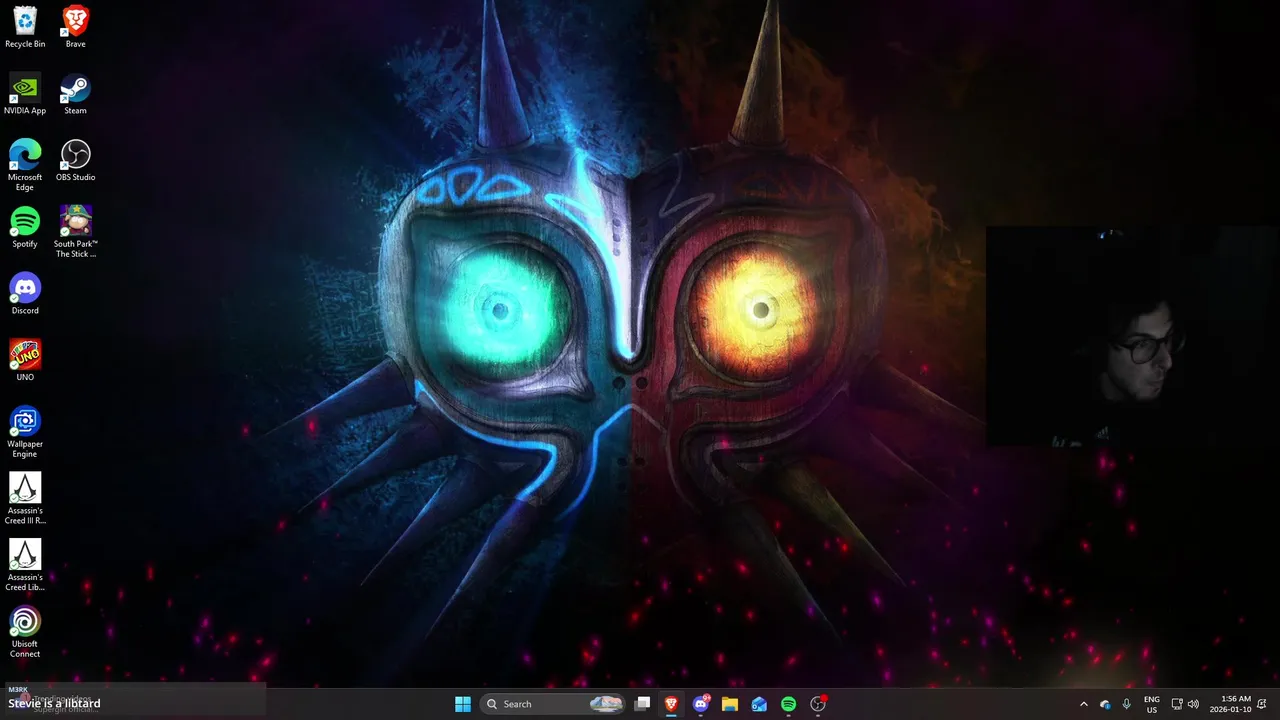Click the Microsoft Edge desktop shortcut
Screen dimensions: 1280x720
pyautogui.click(x=25, y=165)
